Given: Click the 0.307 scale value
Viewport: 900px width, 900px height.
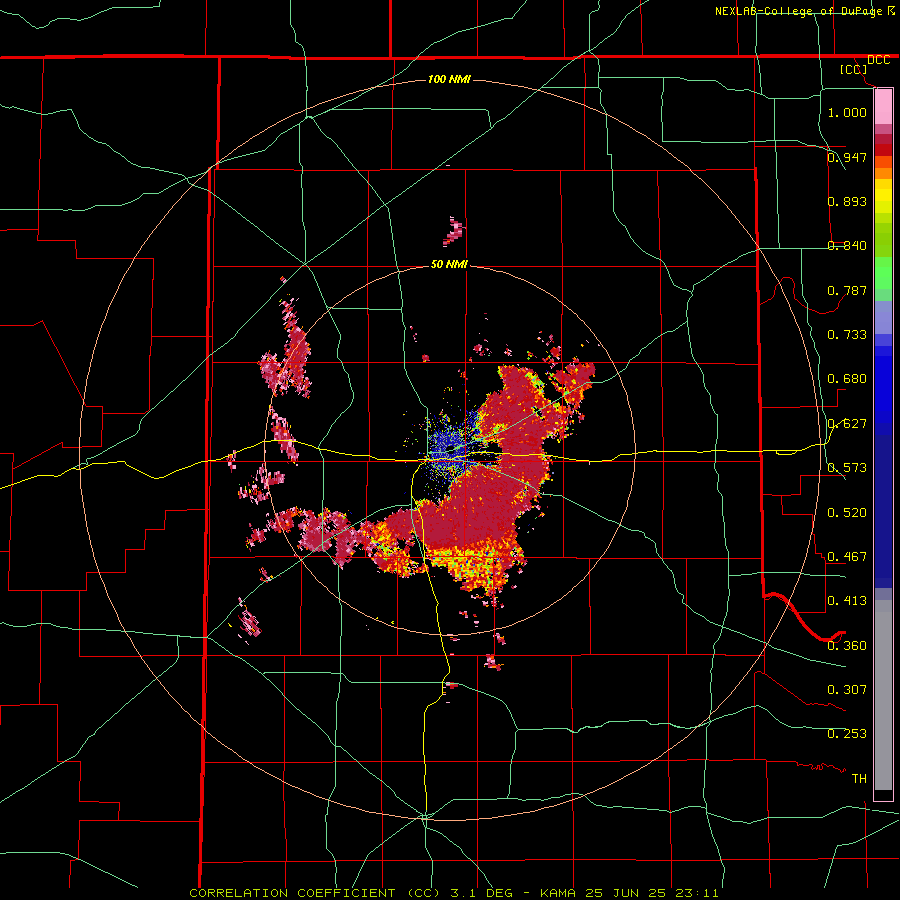Looking at the screenshot, I should tap(847, 689).
